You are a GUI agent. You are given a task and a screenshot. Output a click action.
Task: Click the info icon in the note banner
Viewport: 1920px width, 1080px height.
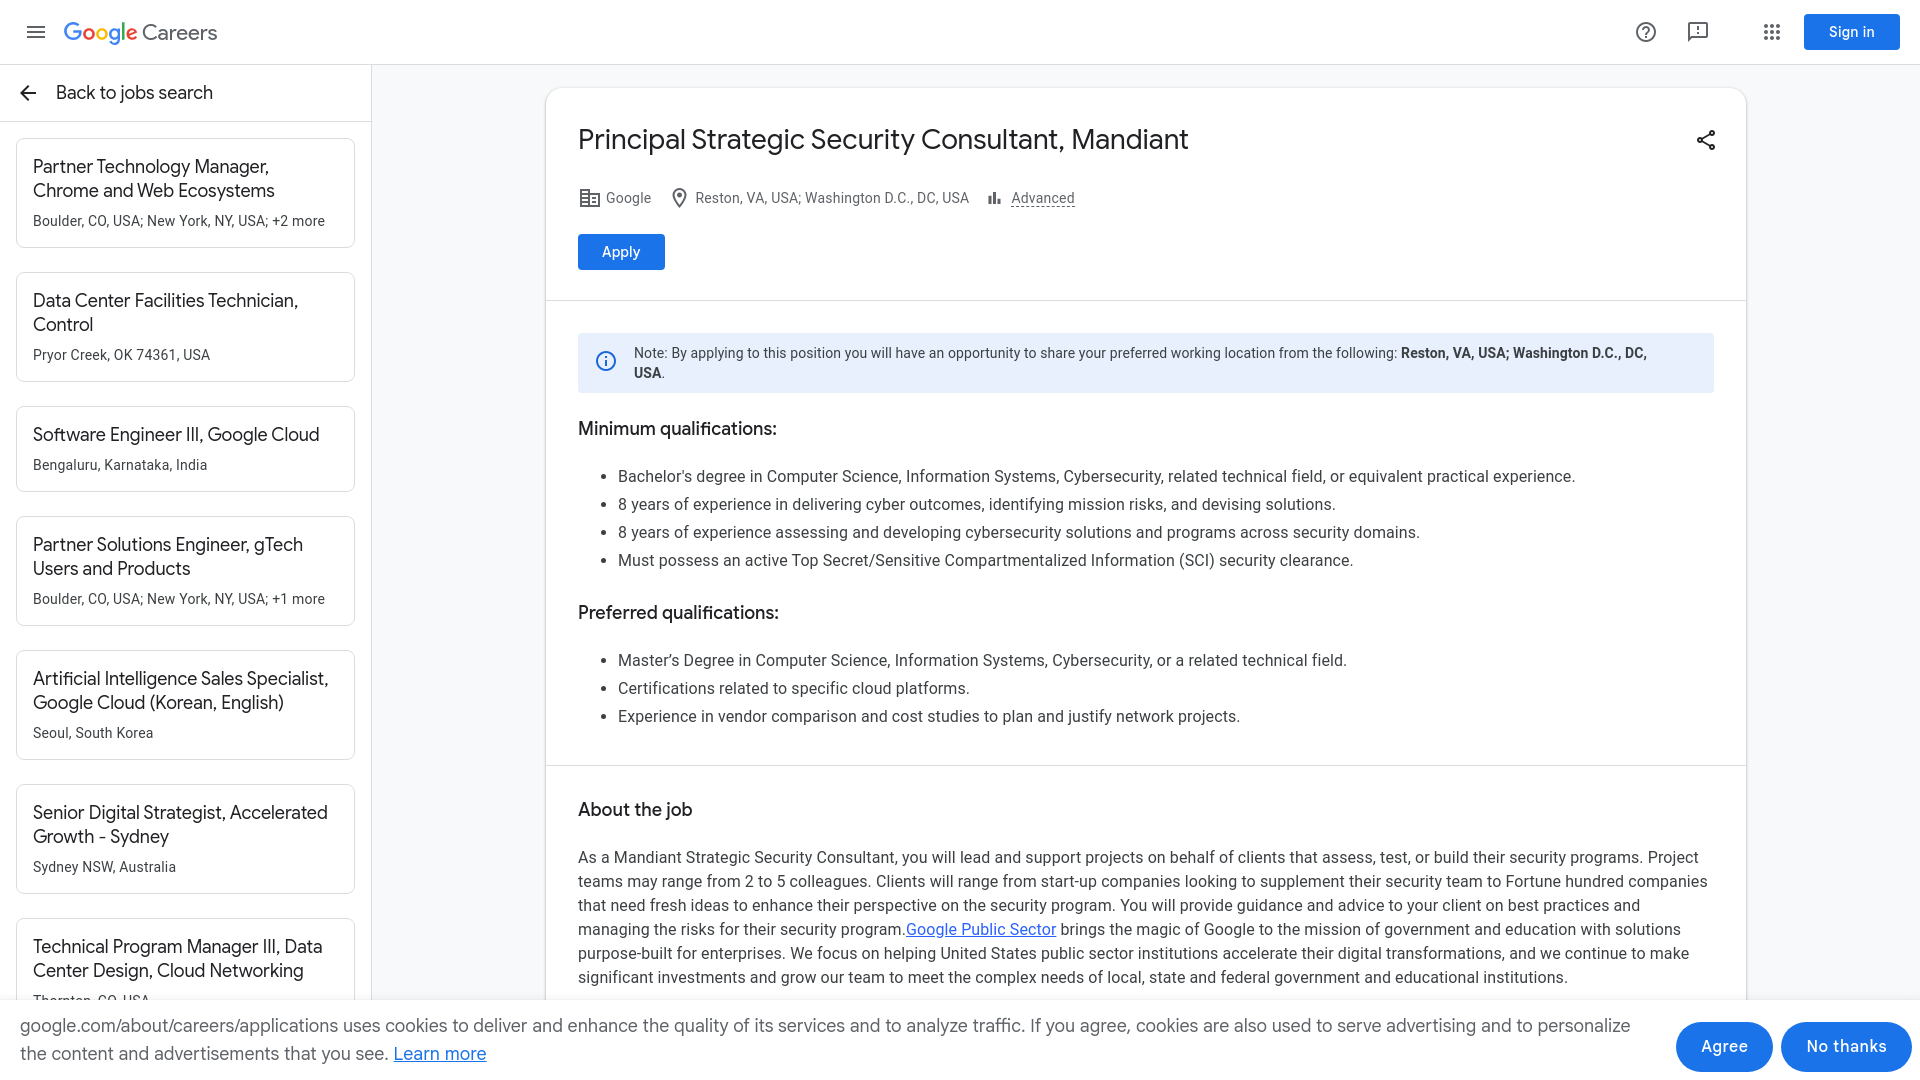click(x=606, y=362)
